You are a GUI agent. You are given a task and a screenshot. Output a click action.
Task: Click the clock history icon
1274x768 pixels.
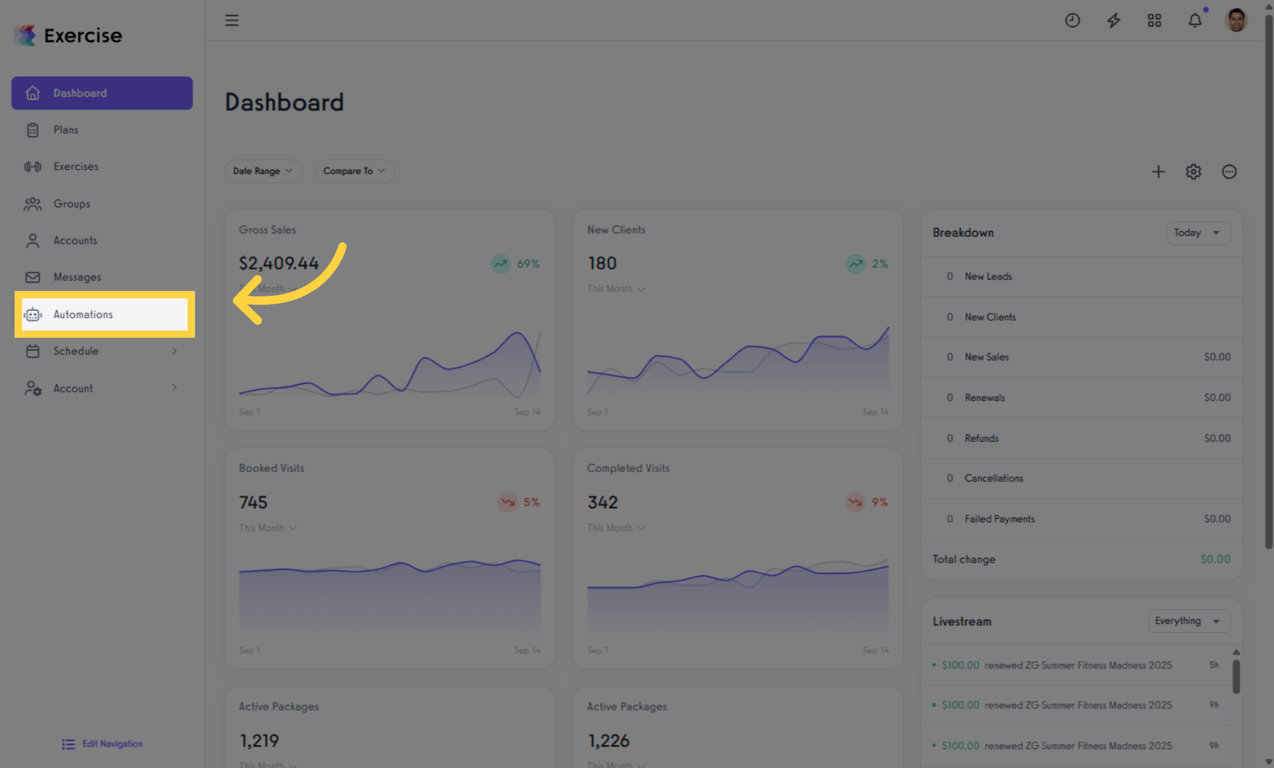click(1072, 20)
